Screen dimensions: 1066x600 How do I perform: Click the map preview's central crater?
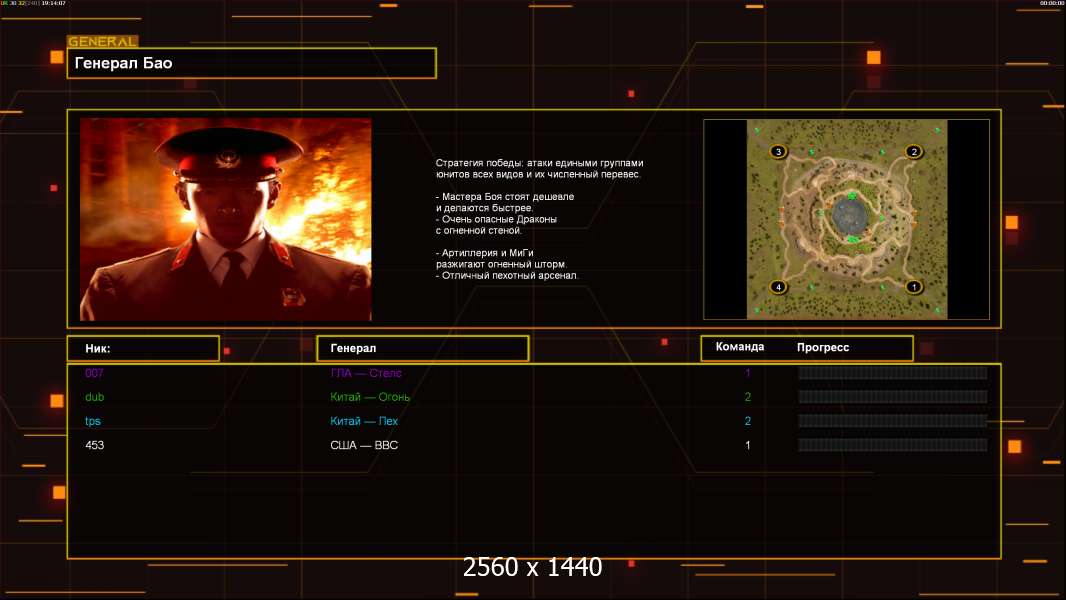click(849, 217)
